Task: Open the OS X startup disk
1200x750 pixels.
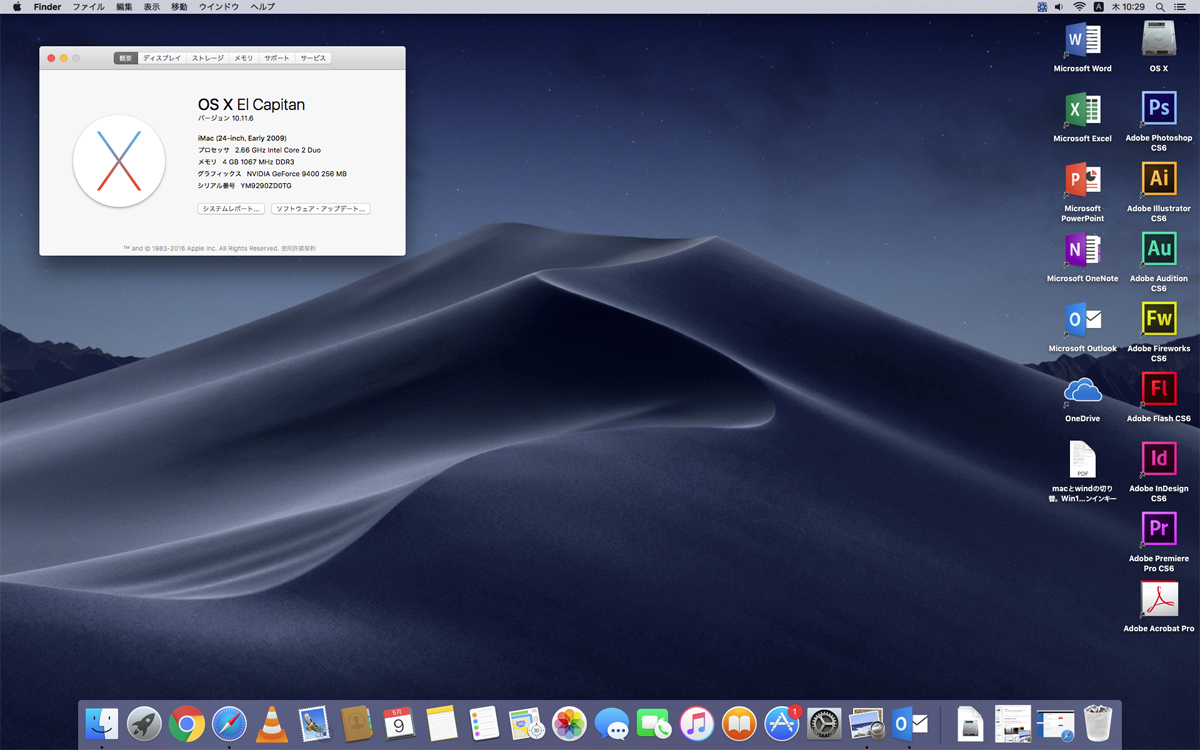Action: click(1157, 42)
